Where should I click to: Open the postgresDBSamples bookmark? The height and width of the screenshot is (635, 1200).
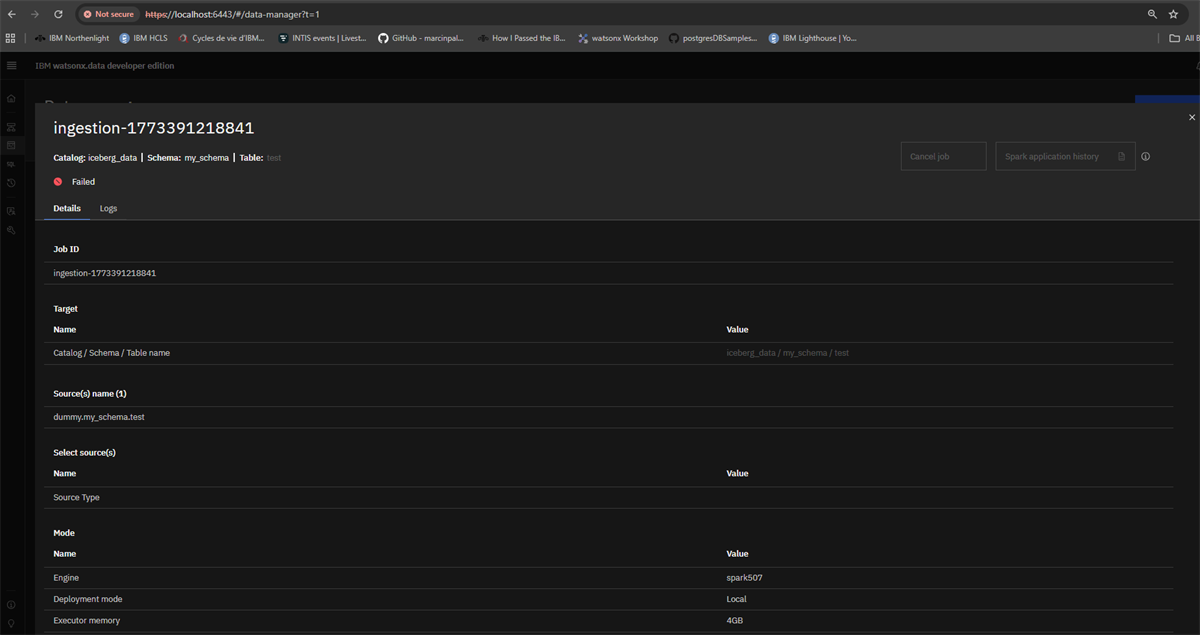point(713,38)
